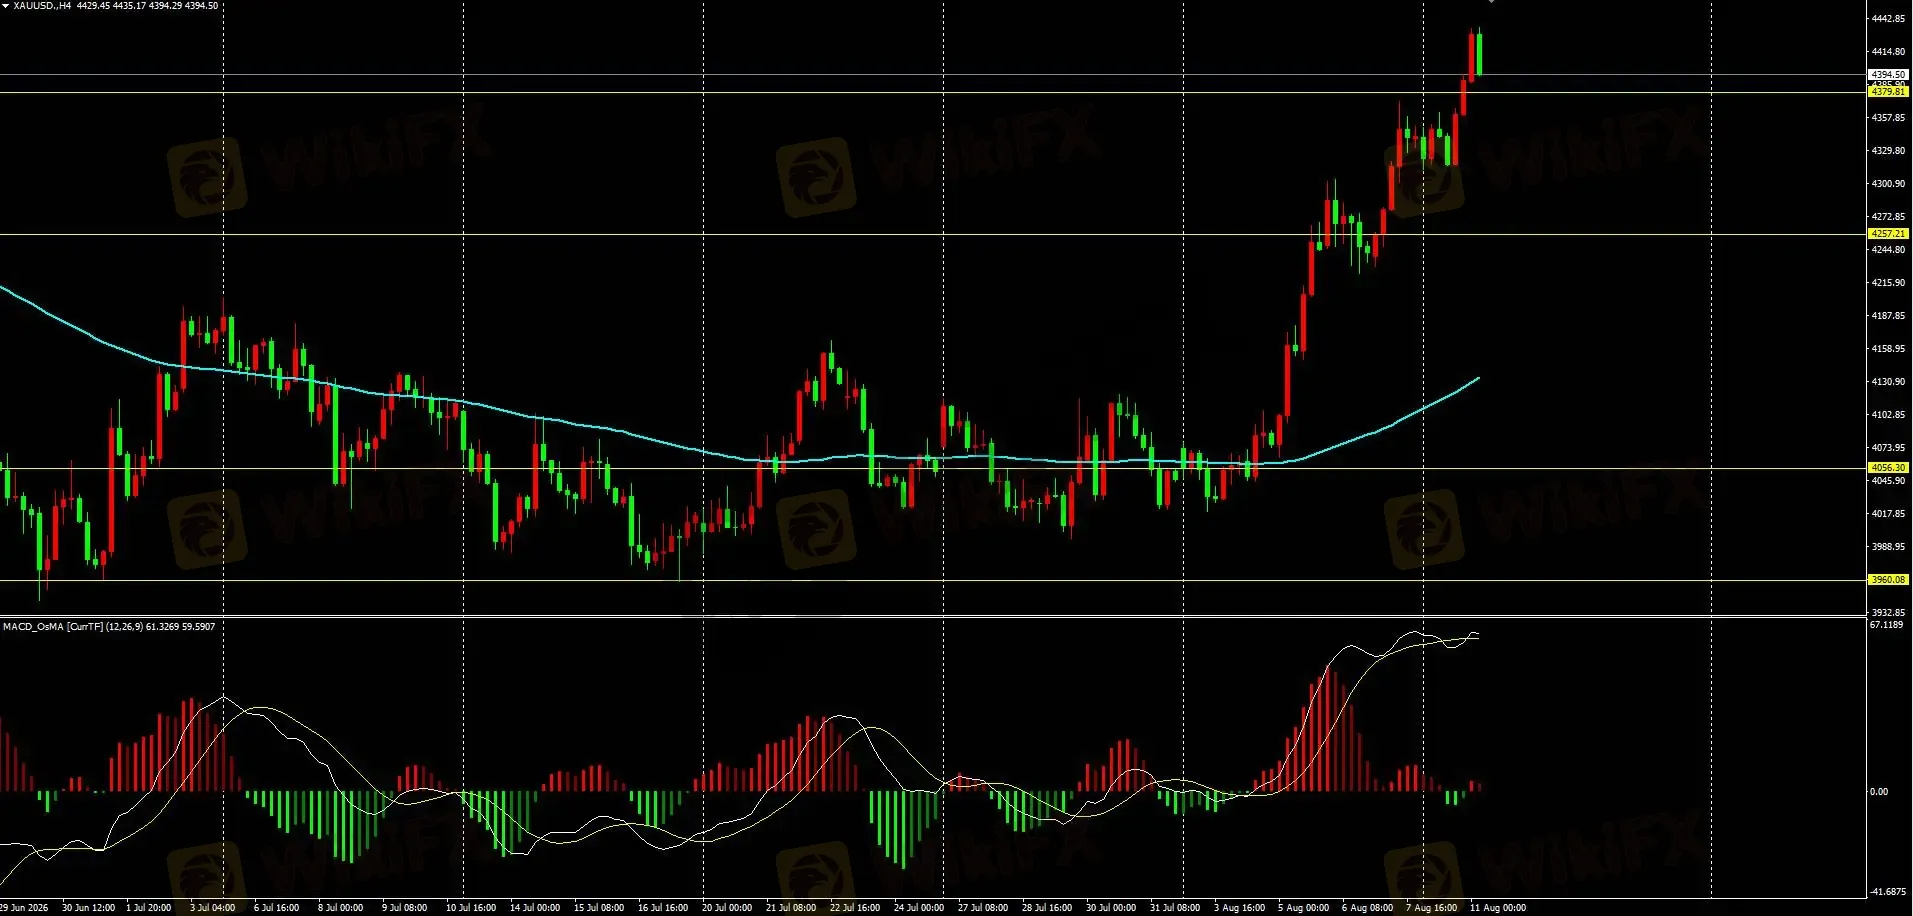Click the 4187.85 price scale value
The image size is (1913, 916).
click(1888, 316)
